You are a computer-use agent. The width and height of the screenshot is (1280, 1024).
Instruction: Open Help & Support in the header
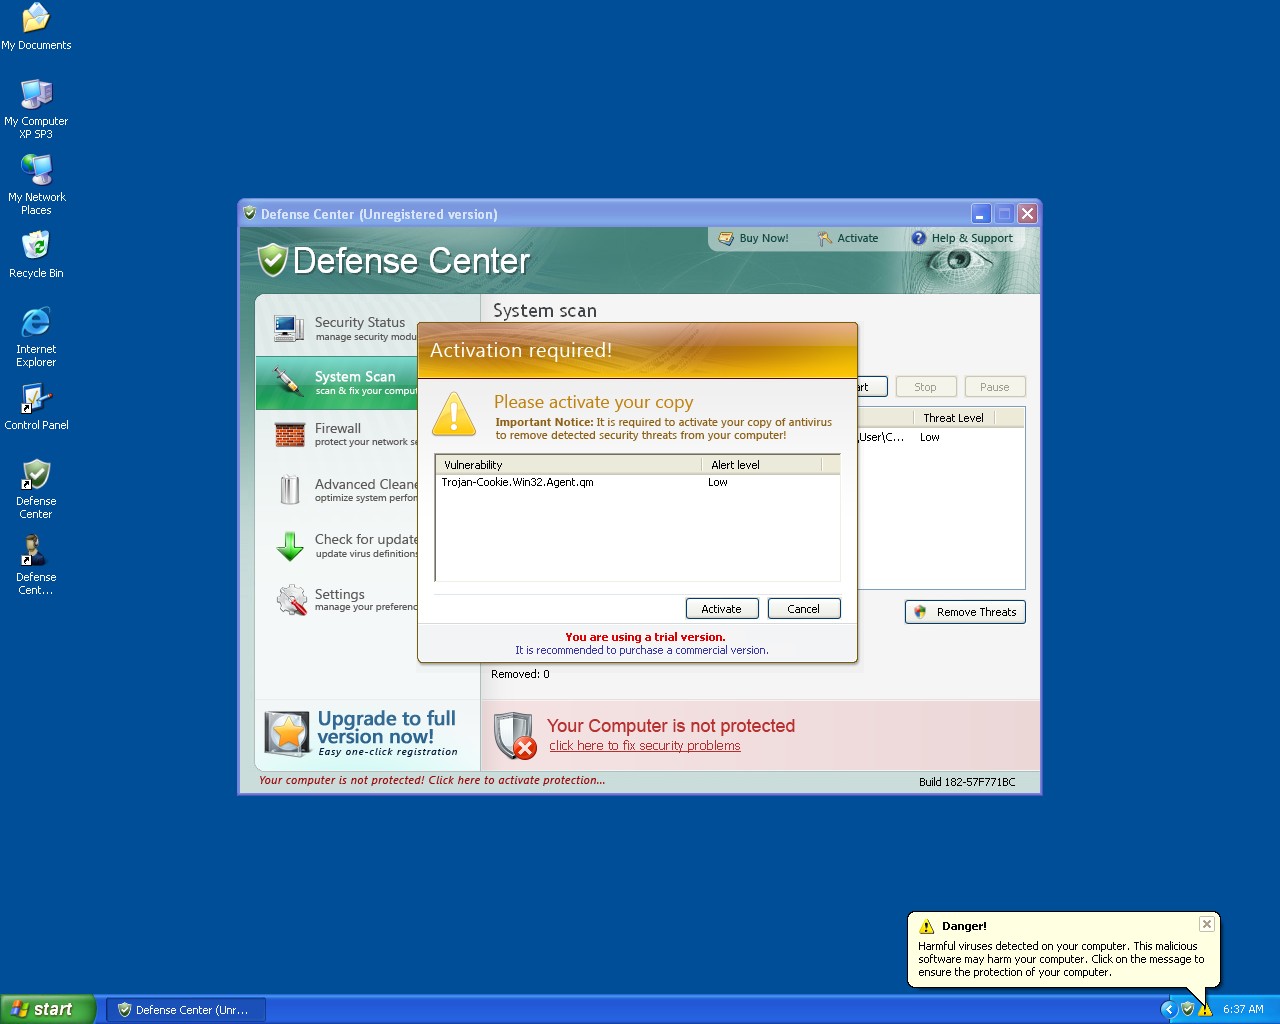point(962,238)
